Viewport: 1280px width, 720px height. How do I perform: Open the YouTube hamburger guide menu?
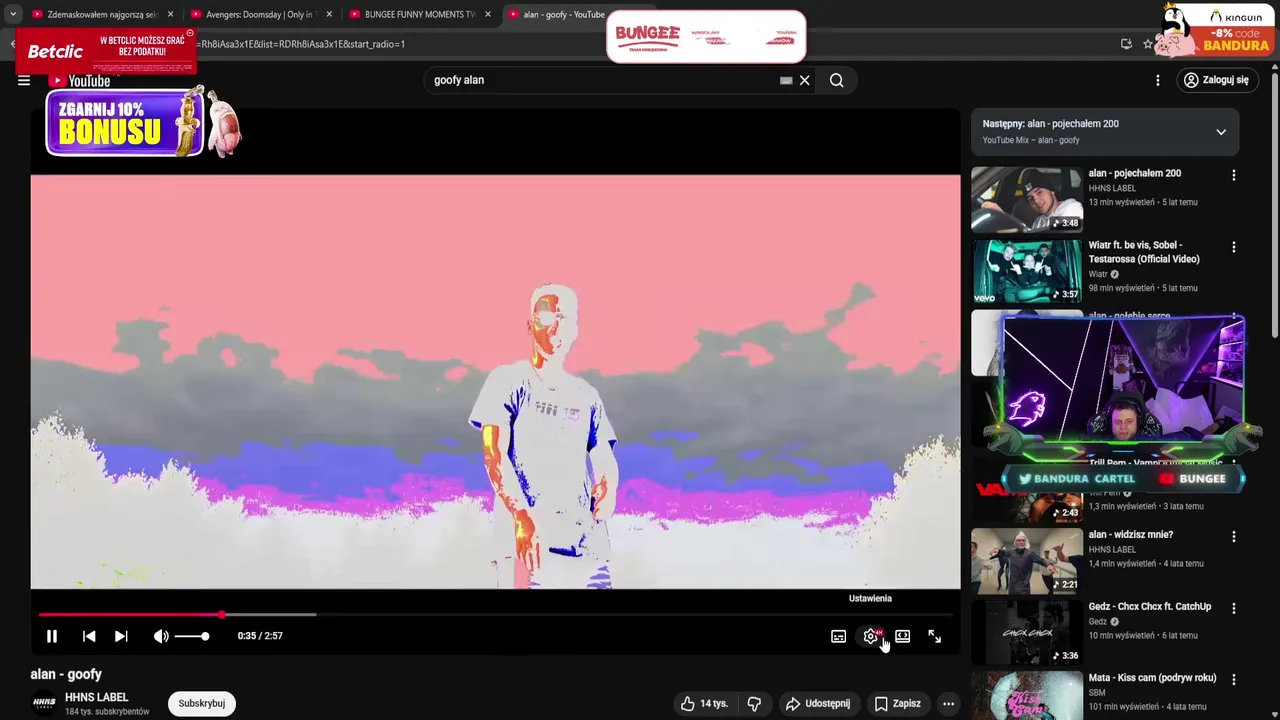coord(24,80)
